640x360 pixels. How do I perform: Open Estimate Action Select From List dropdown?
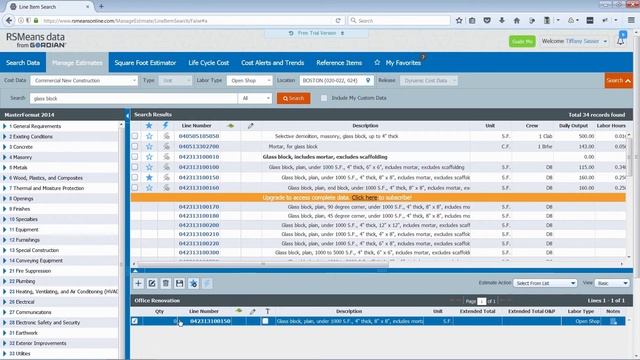pos(545,283)
